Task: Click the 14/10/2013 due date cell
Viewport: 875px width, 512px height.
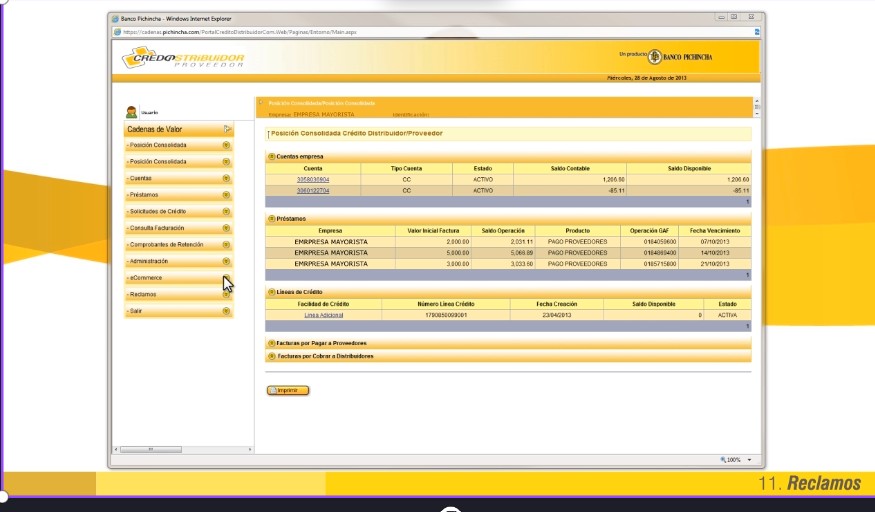Action: click(715, 253)
